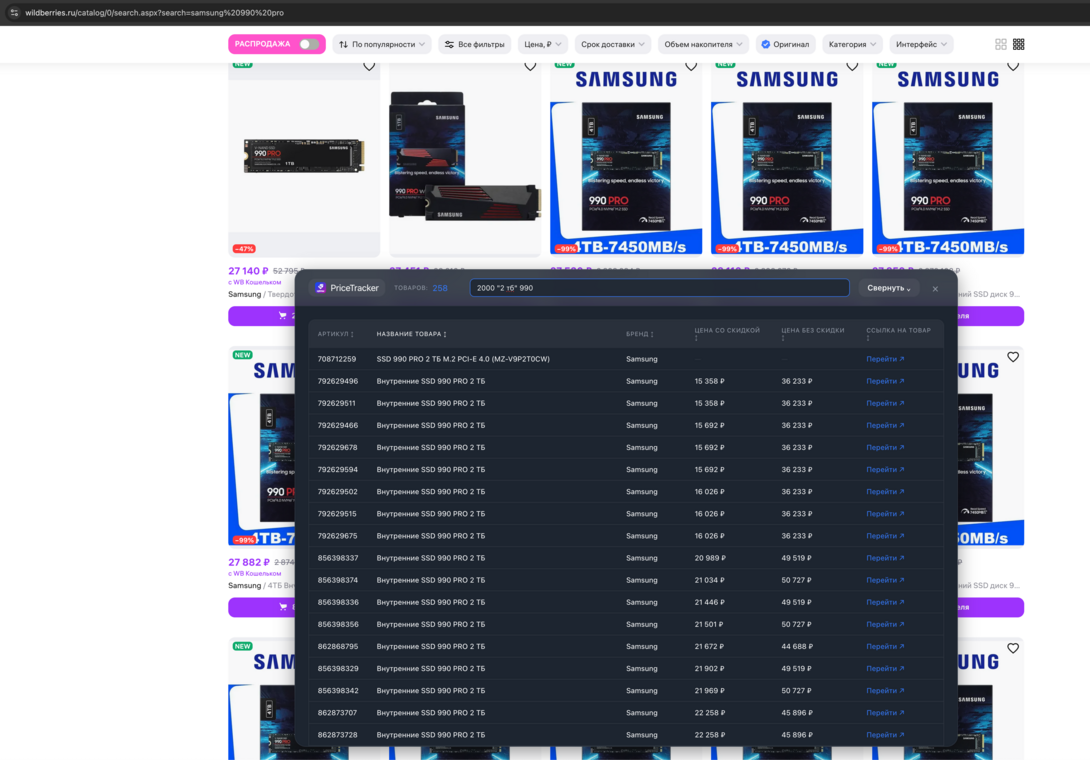The height and width of the screenshot is (760, 1090).
Task: Follow Перейти link for article 862868795
Action: click(x=885, y=647)
